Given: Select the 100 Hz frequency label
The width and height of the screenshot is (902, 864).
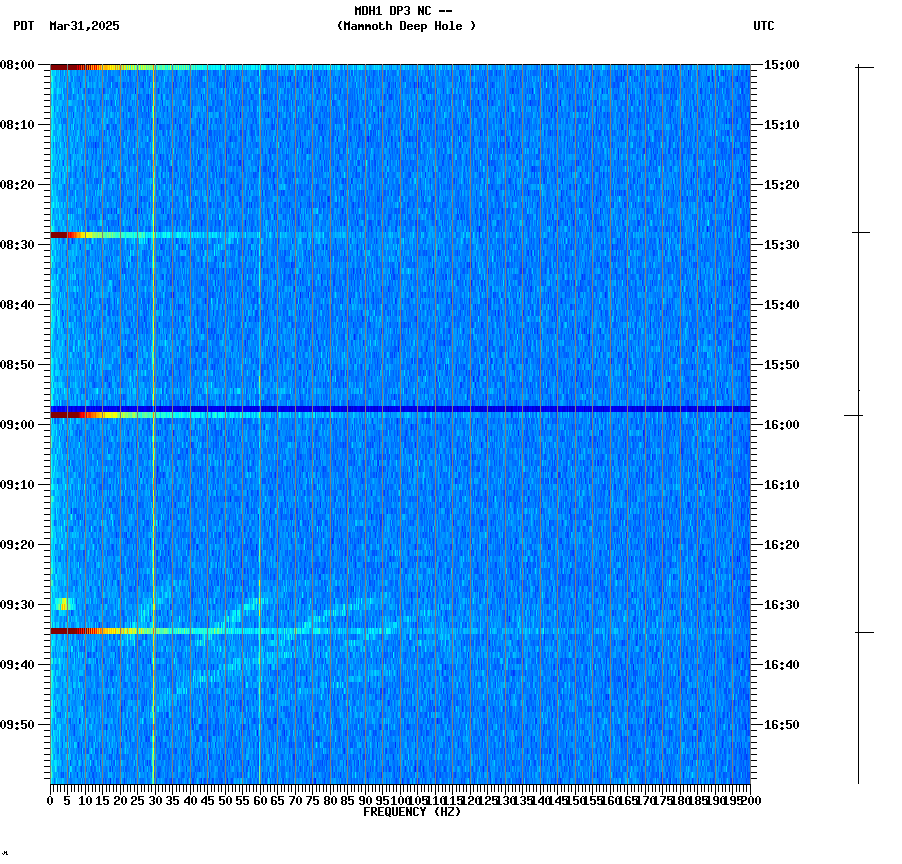Looking at the screenshot, I should 399,801.
